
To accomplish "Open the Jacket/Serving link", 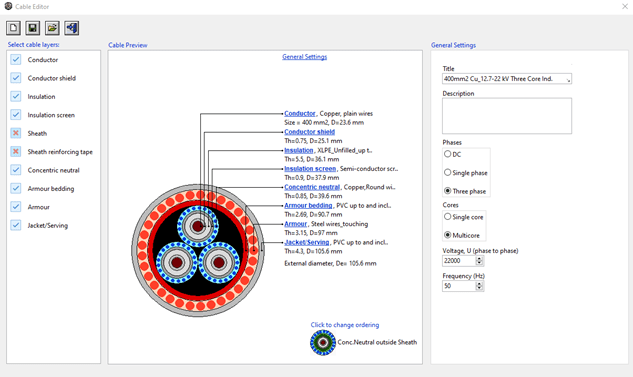I will coord(307,243).
